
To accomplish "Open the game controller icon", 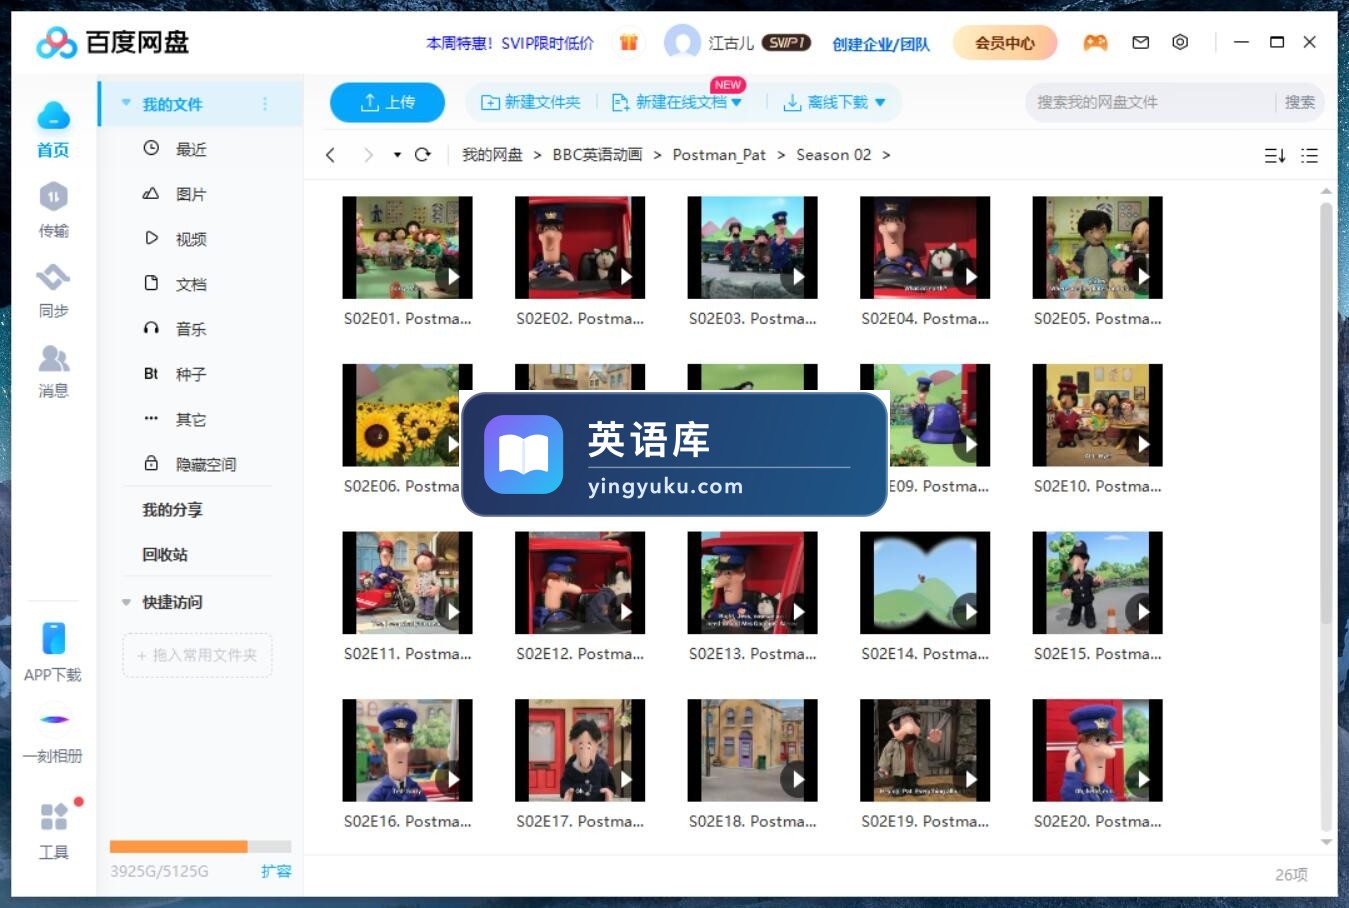I will click(x=1095, y=42).
